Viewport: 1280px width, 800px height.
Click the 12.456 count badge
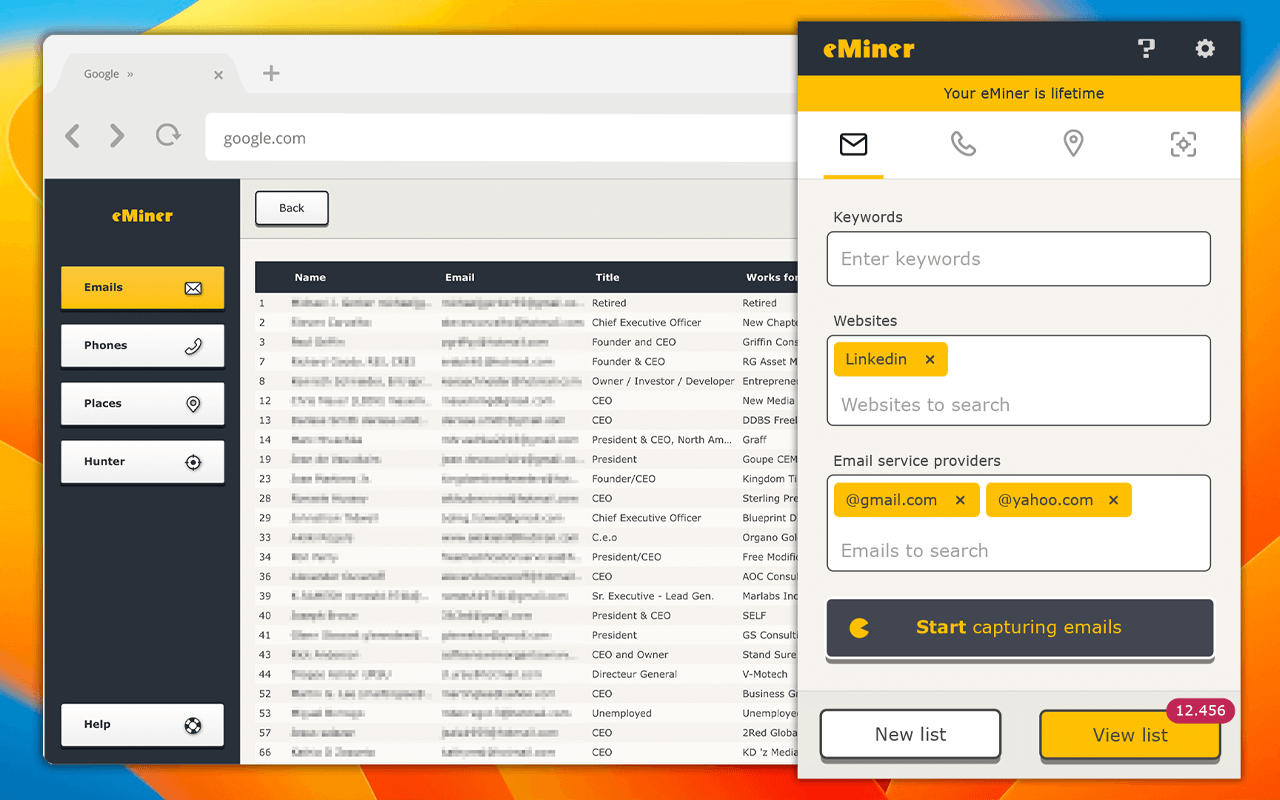[1200, 711]
